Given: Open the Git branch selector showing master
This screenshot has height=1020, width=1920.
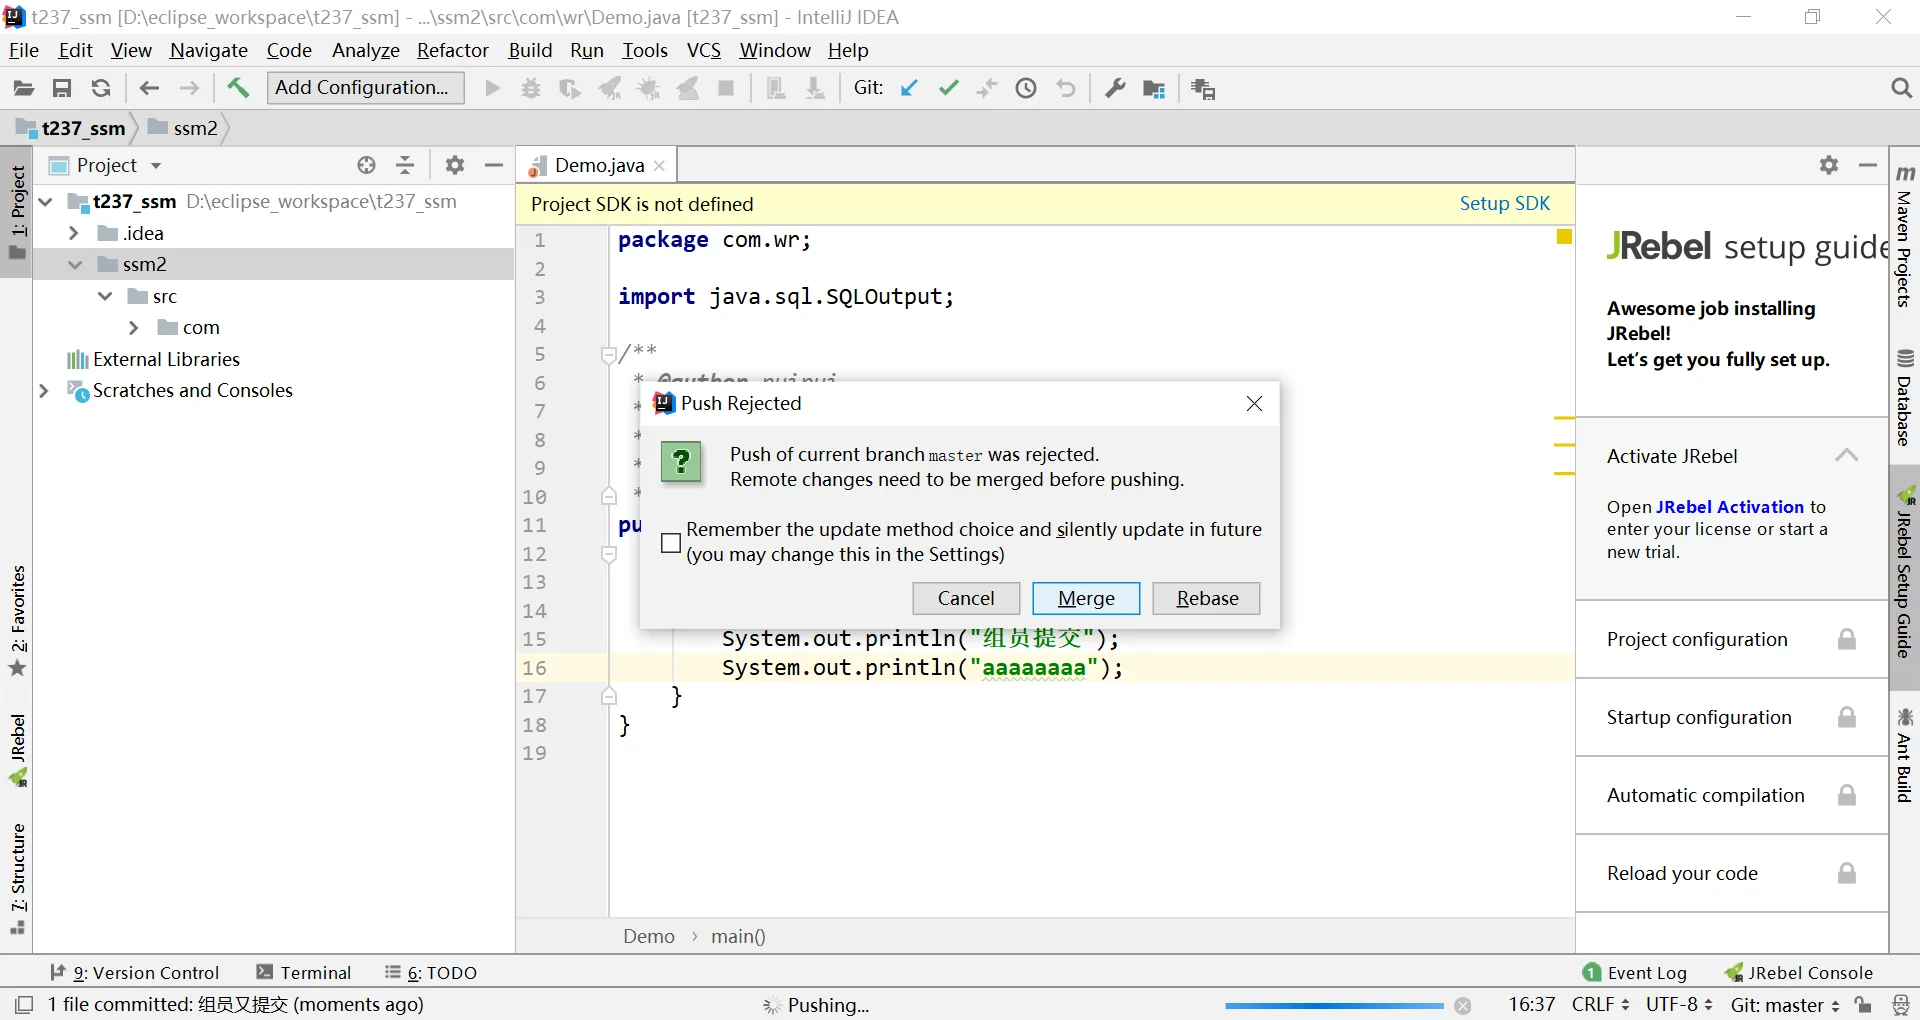Looking at the screenshot, I should [x=1785, y=1005].
